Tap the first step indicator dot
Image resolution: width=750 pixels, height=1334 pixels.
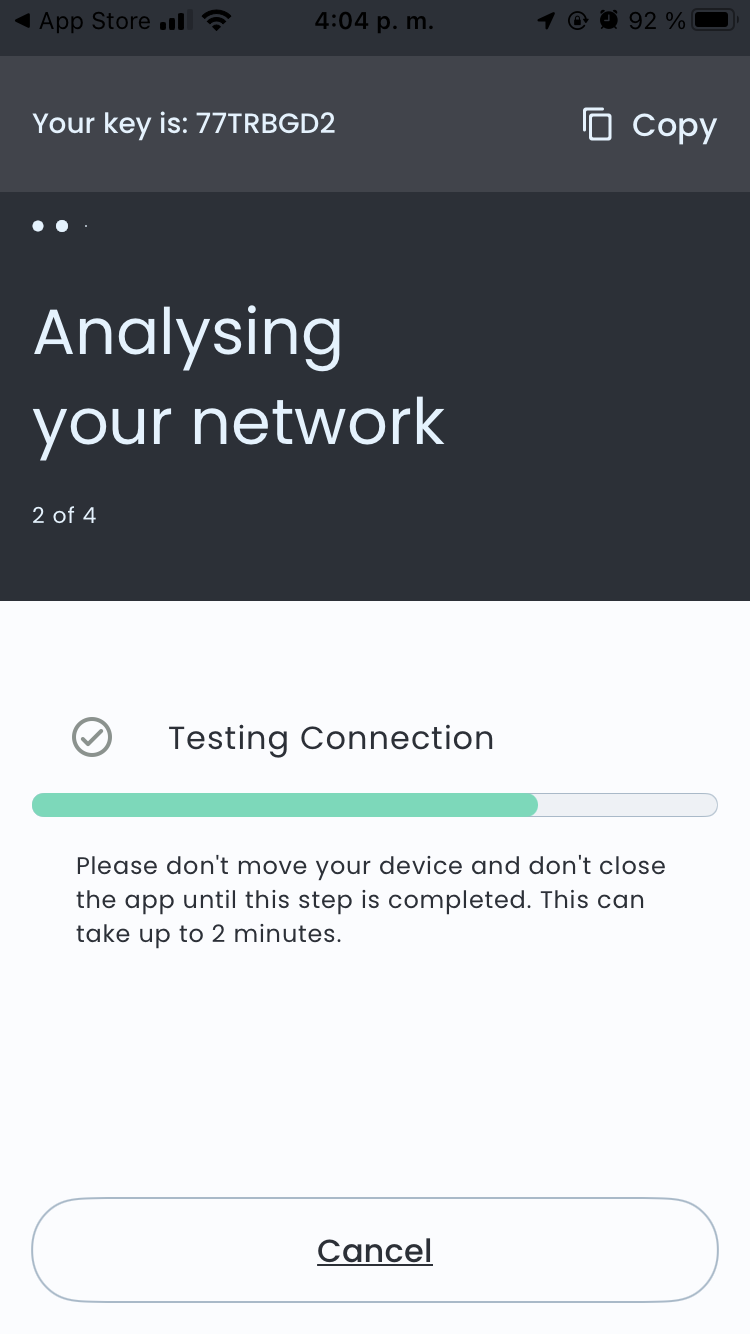coord(38,226)
